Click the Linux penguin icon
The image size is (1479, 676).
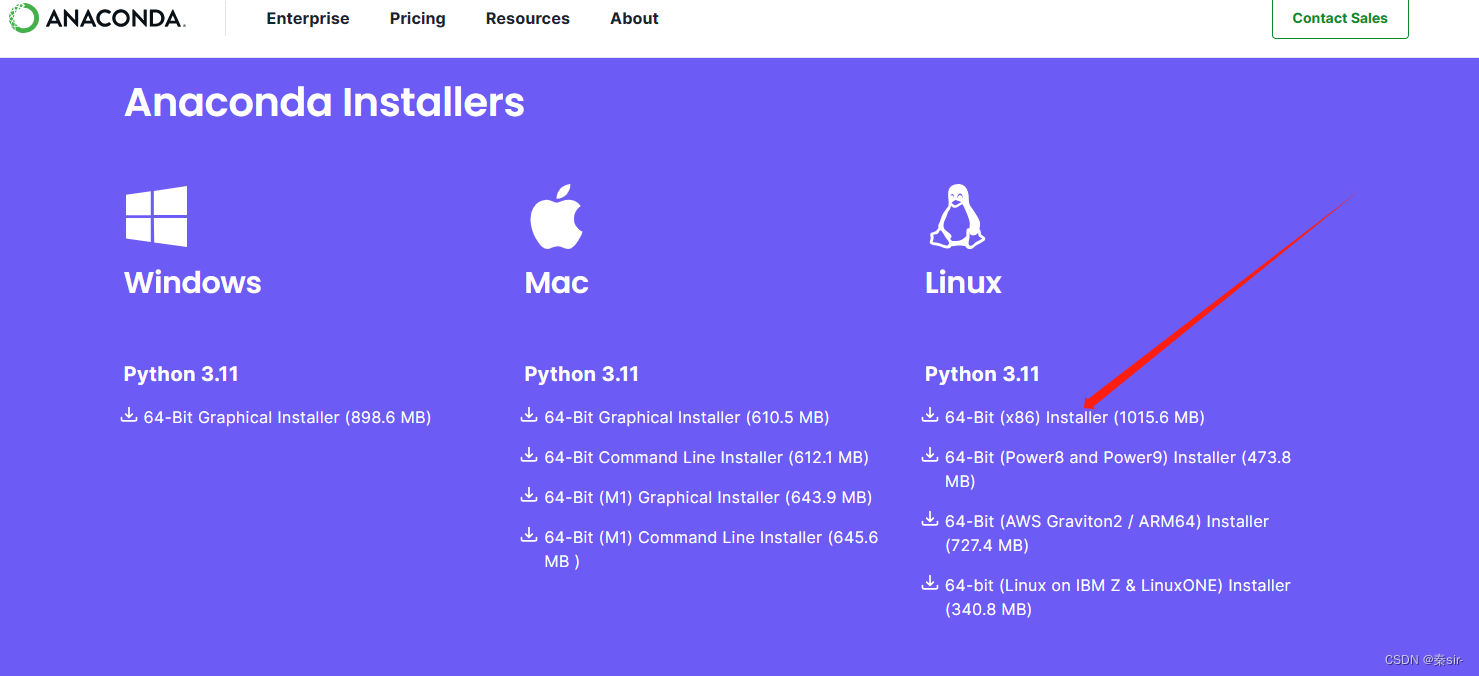[x=958, y=216]
